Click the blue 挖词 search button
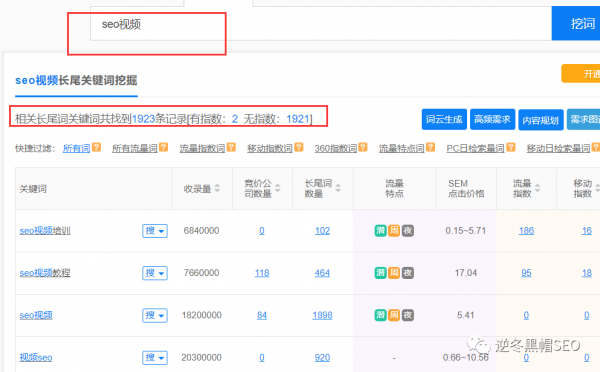600x372 pixels. pyautogui.click(x=576, y=24)
